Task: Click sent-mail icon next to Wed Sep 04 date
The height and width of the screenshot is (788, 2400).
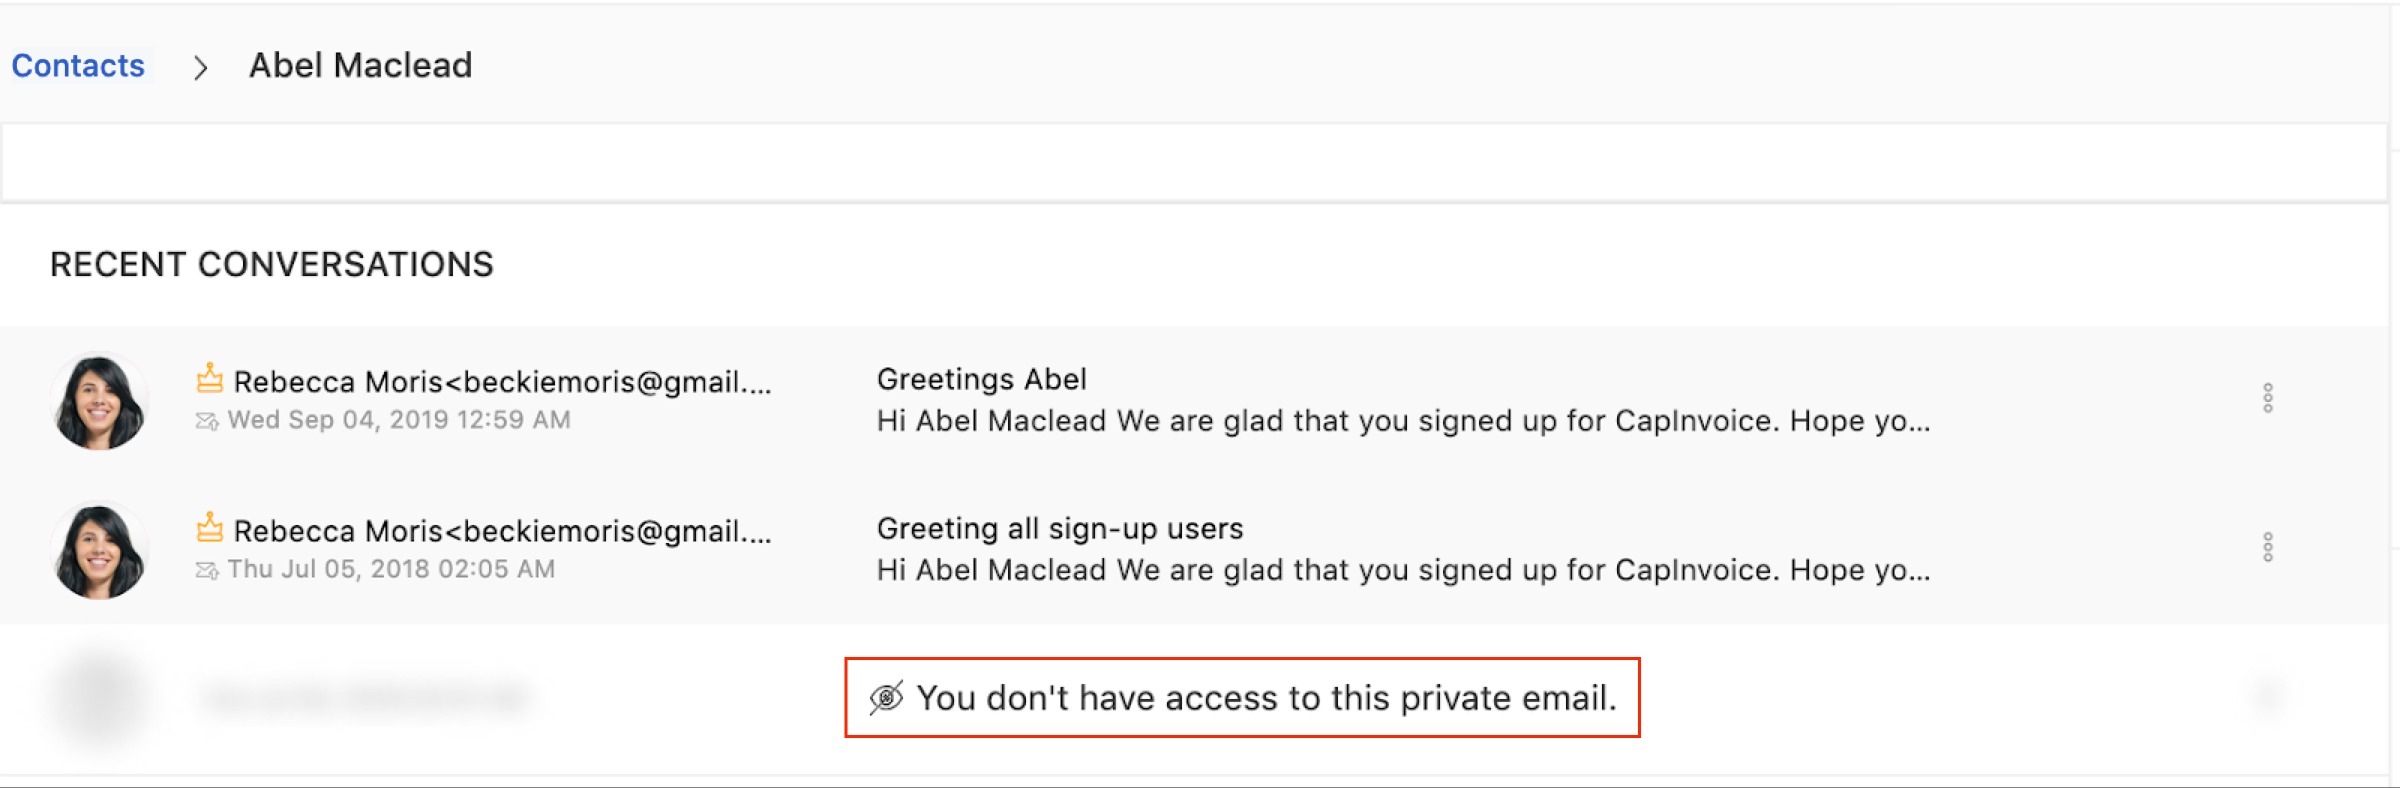Action: pyautogui.click(x=207, y=421)
